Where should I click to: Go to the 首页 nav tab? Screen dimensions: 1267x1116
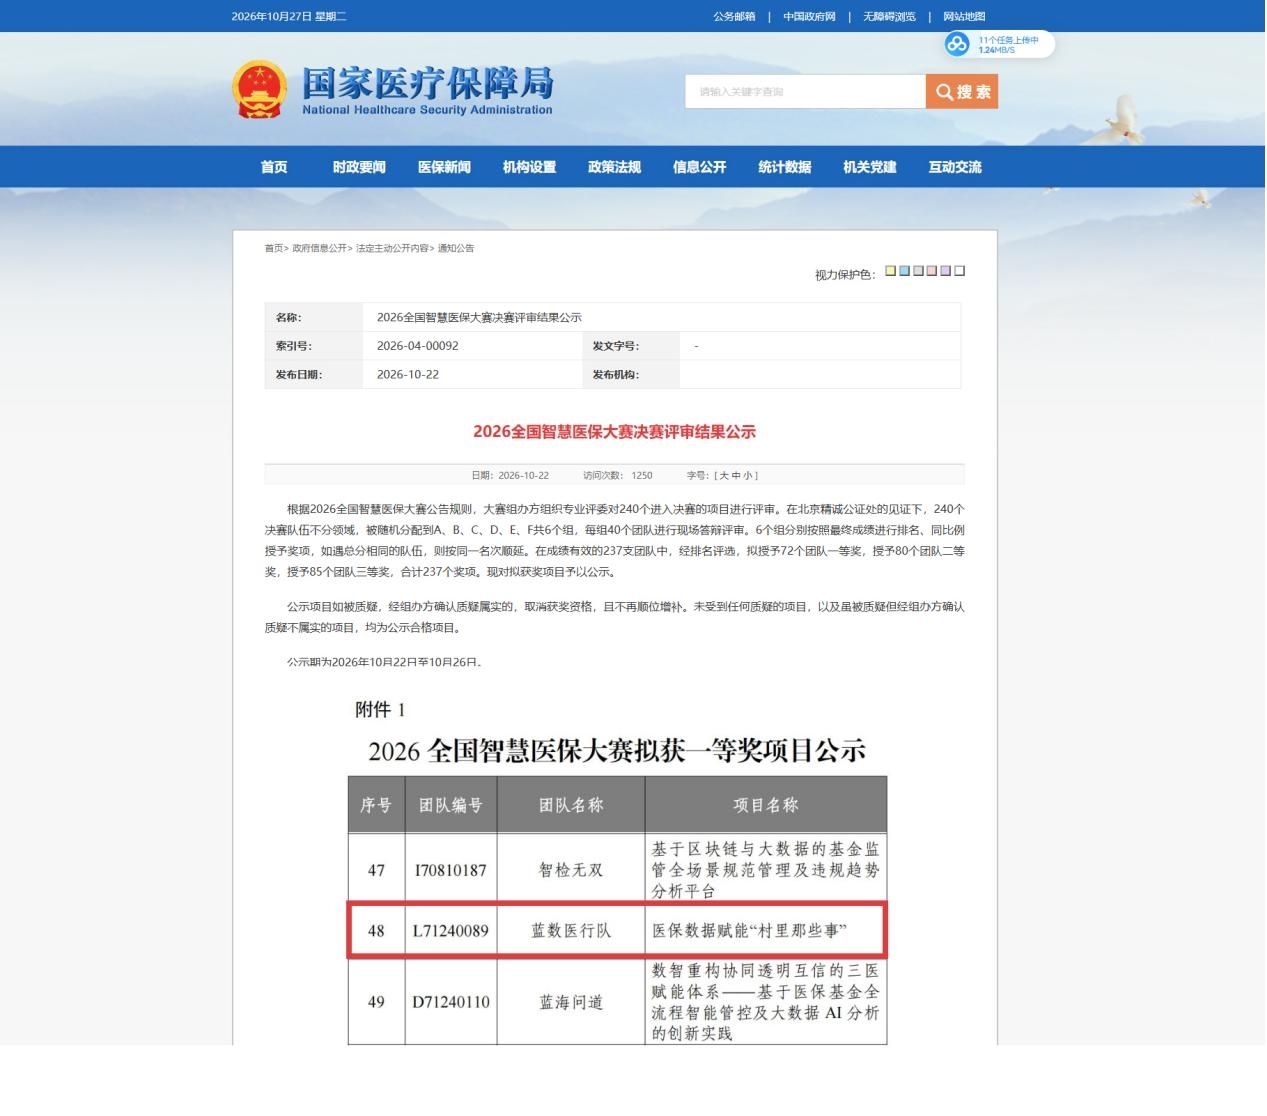click(274, 167)
